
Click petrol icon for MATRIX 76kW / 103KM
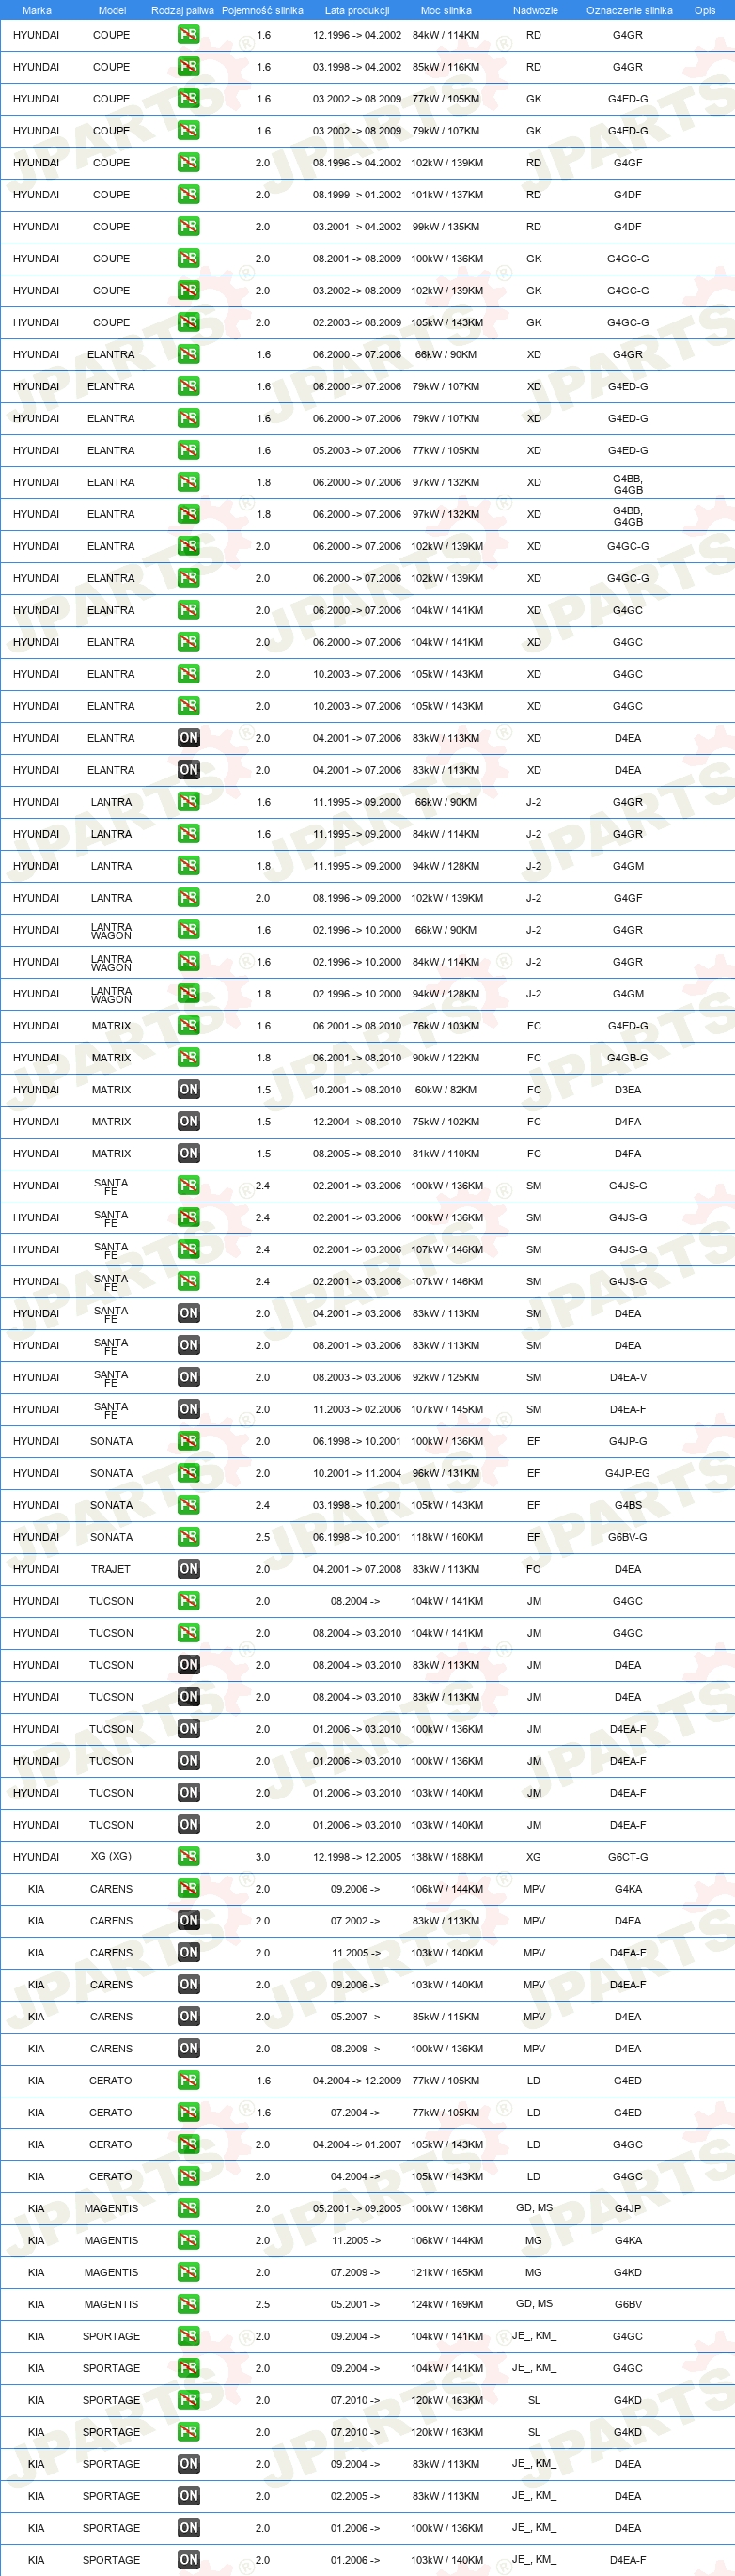click(x=188, y=1026)
